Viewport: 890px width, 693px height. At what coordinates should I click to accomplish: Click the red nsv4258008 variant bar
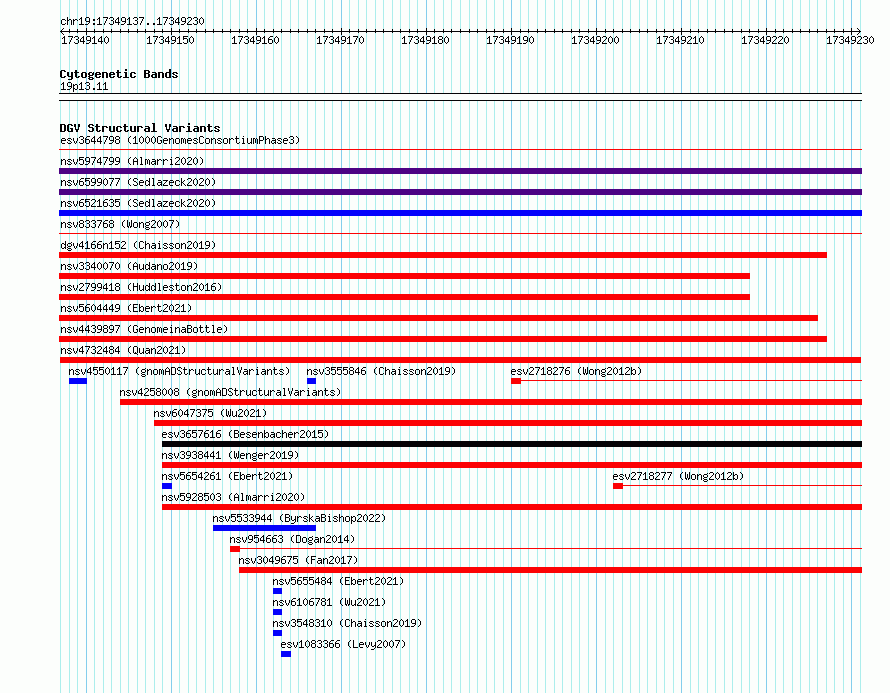[491, 402]
